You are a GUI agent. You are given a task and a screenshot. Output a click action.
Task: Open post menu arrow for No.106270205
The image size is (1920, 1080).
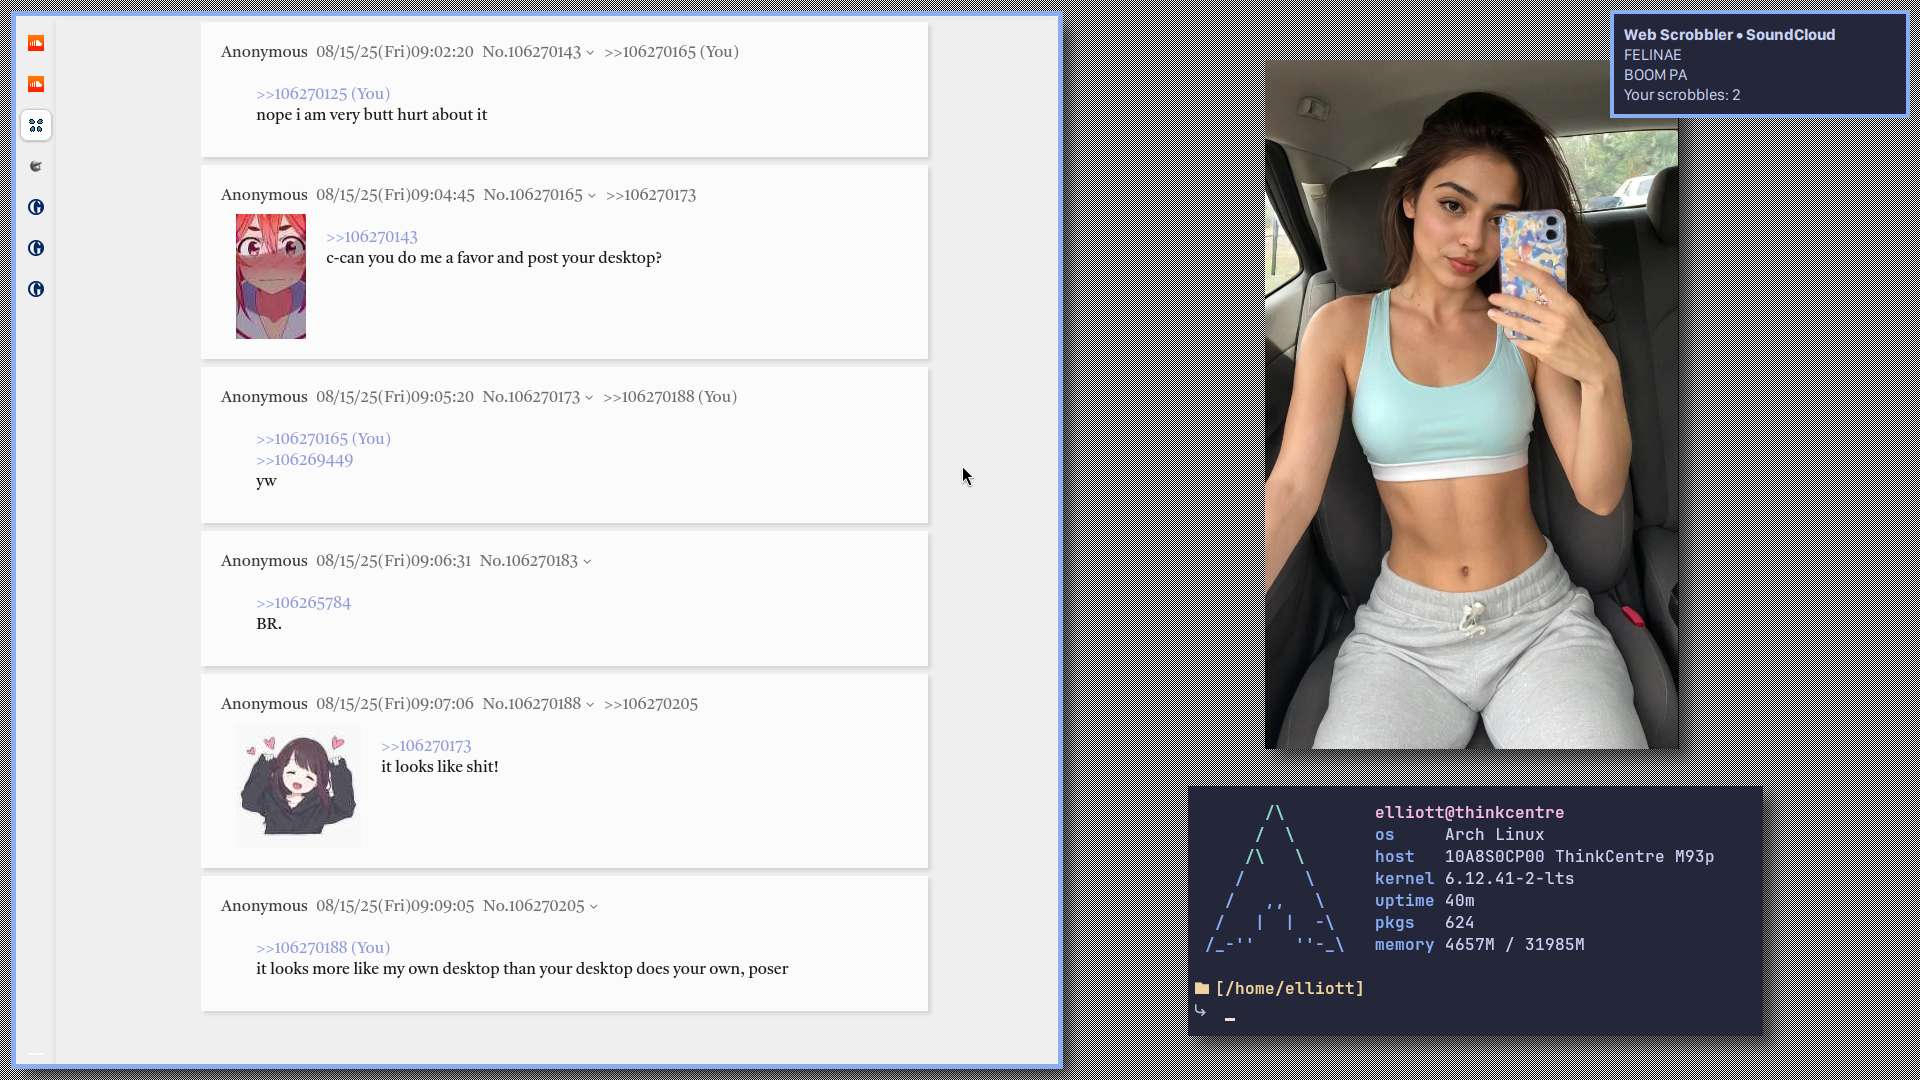(594, 907)
